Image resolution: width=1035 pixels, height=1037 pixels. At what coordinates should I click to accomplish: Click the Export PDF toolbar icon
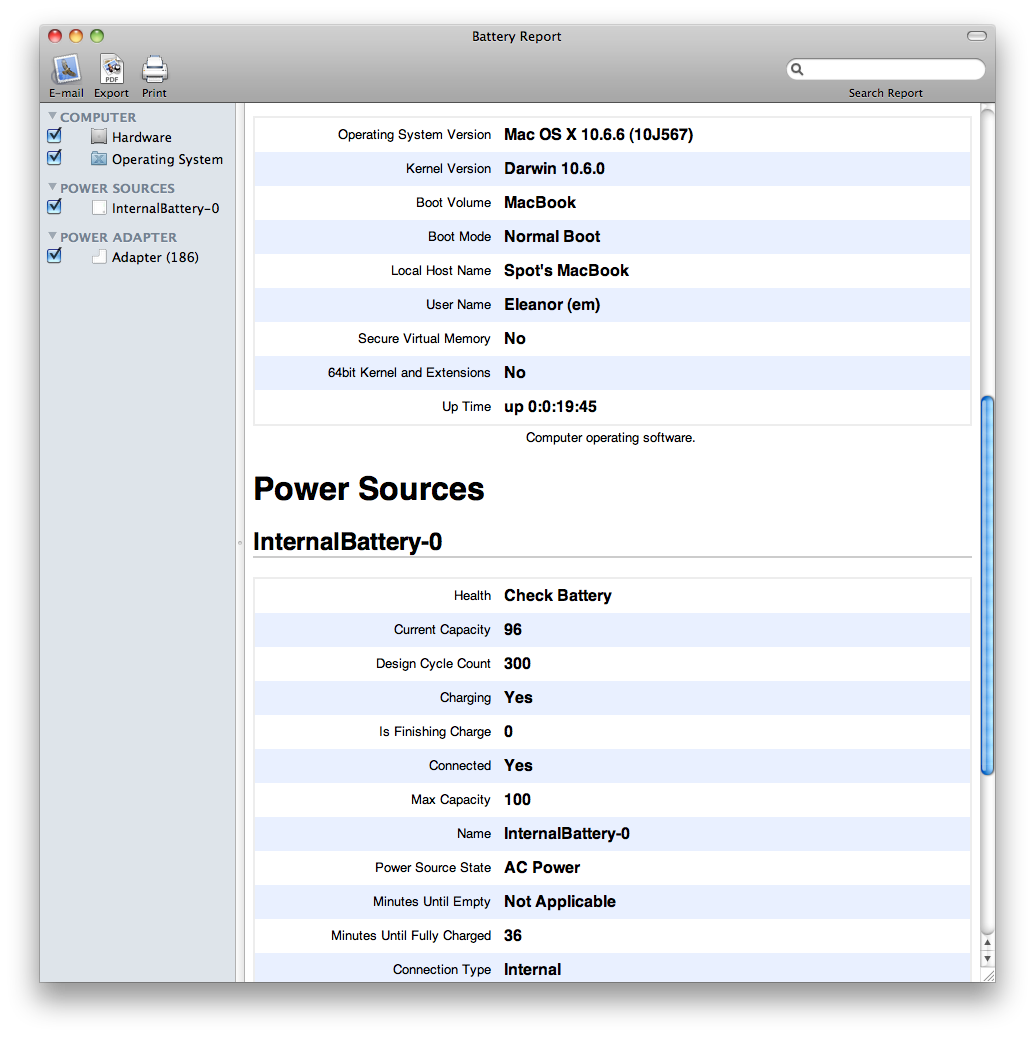[112, 69]
